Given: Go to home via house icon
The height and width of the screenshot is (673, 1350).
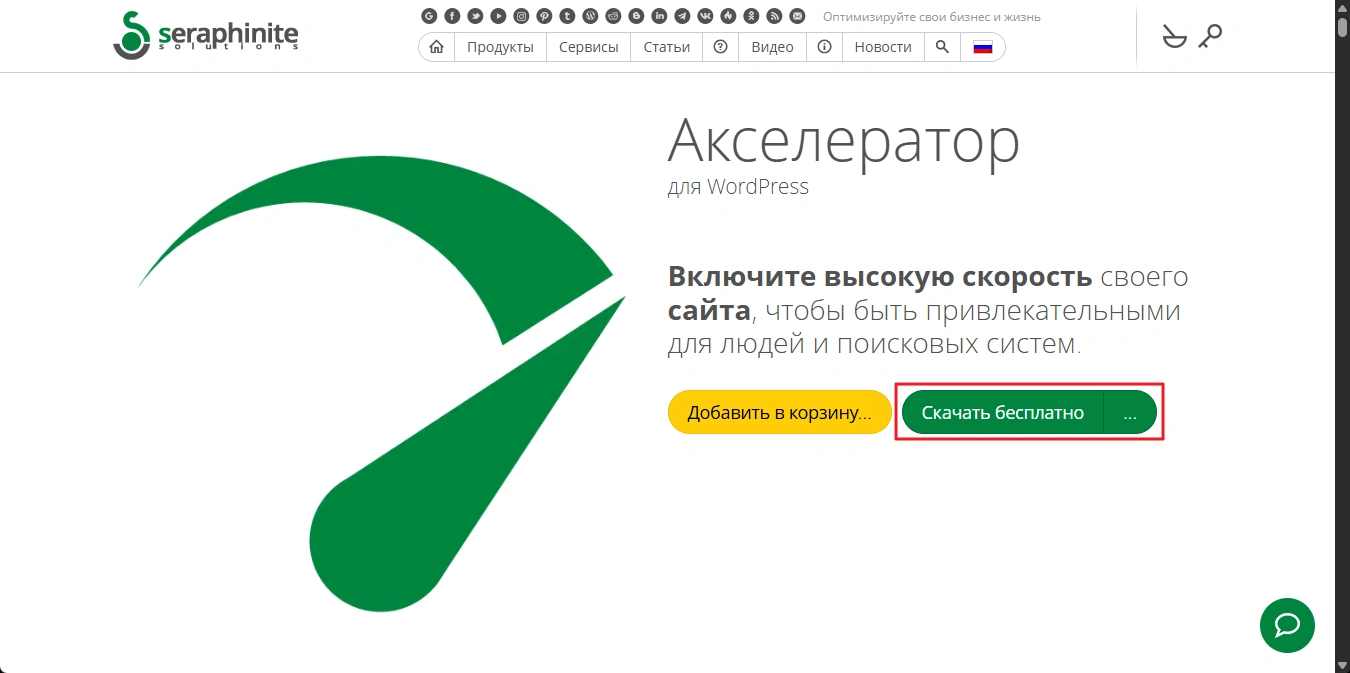Looking at the screenshot, I should [x=436, y=47].
